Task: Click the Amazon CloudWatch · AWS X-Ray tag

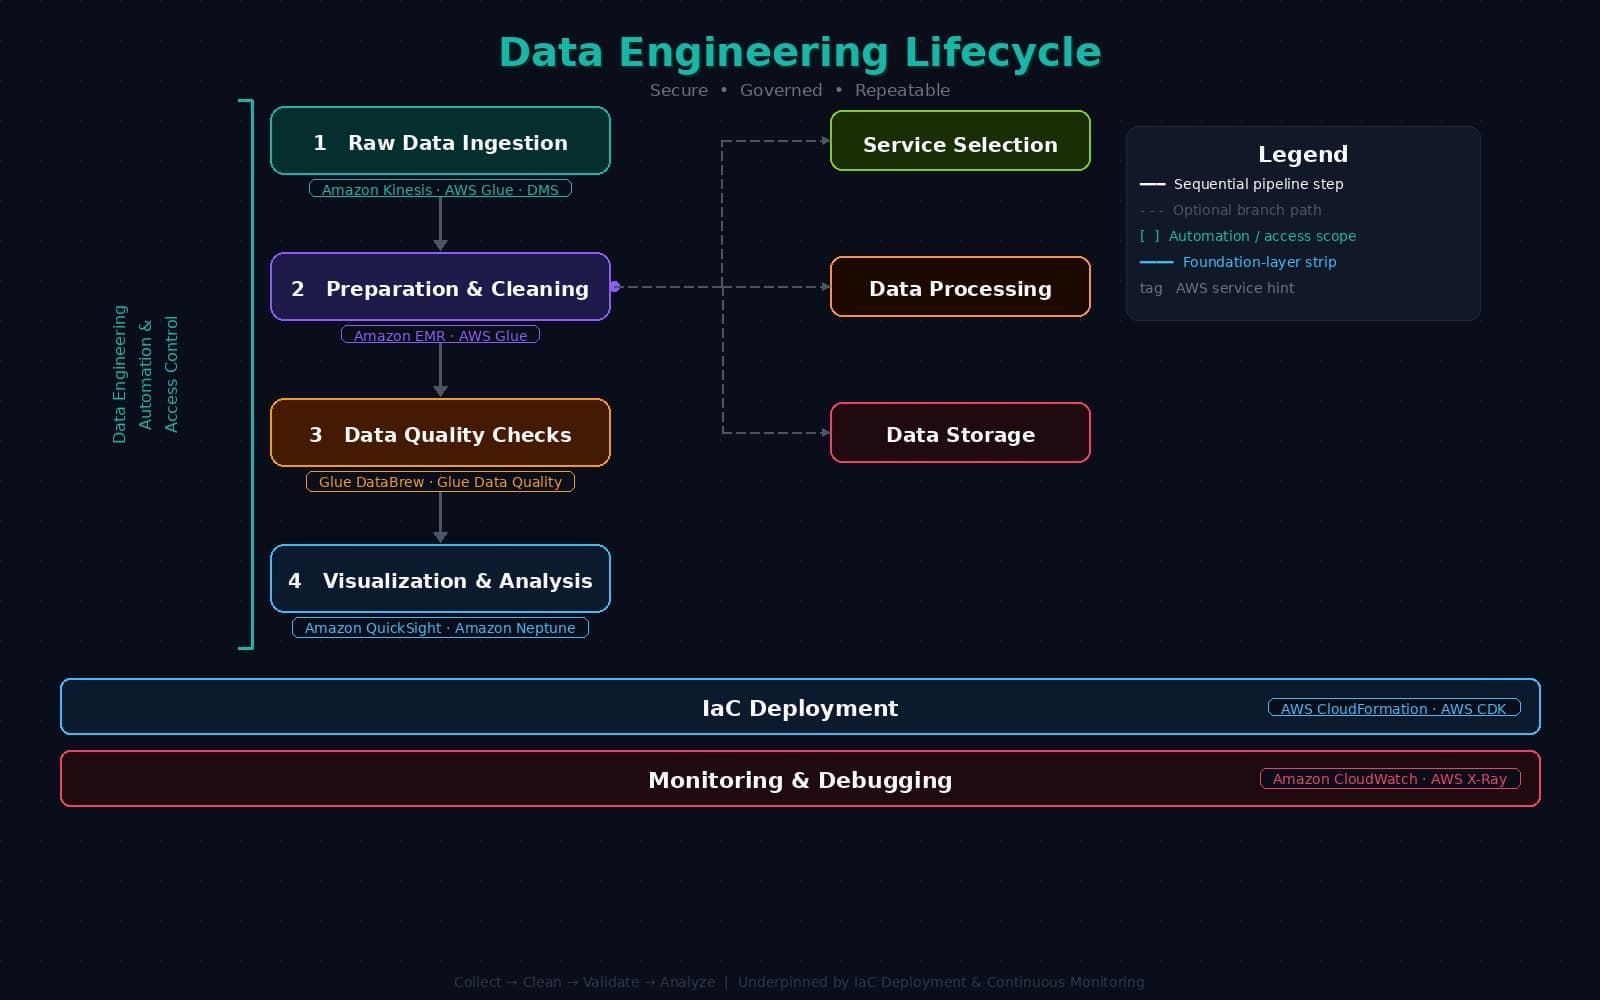Action: click(1389, 778)
